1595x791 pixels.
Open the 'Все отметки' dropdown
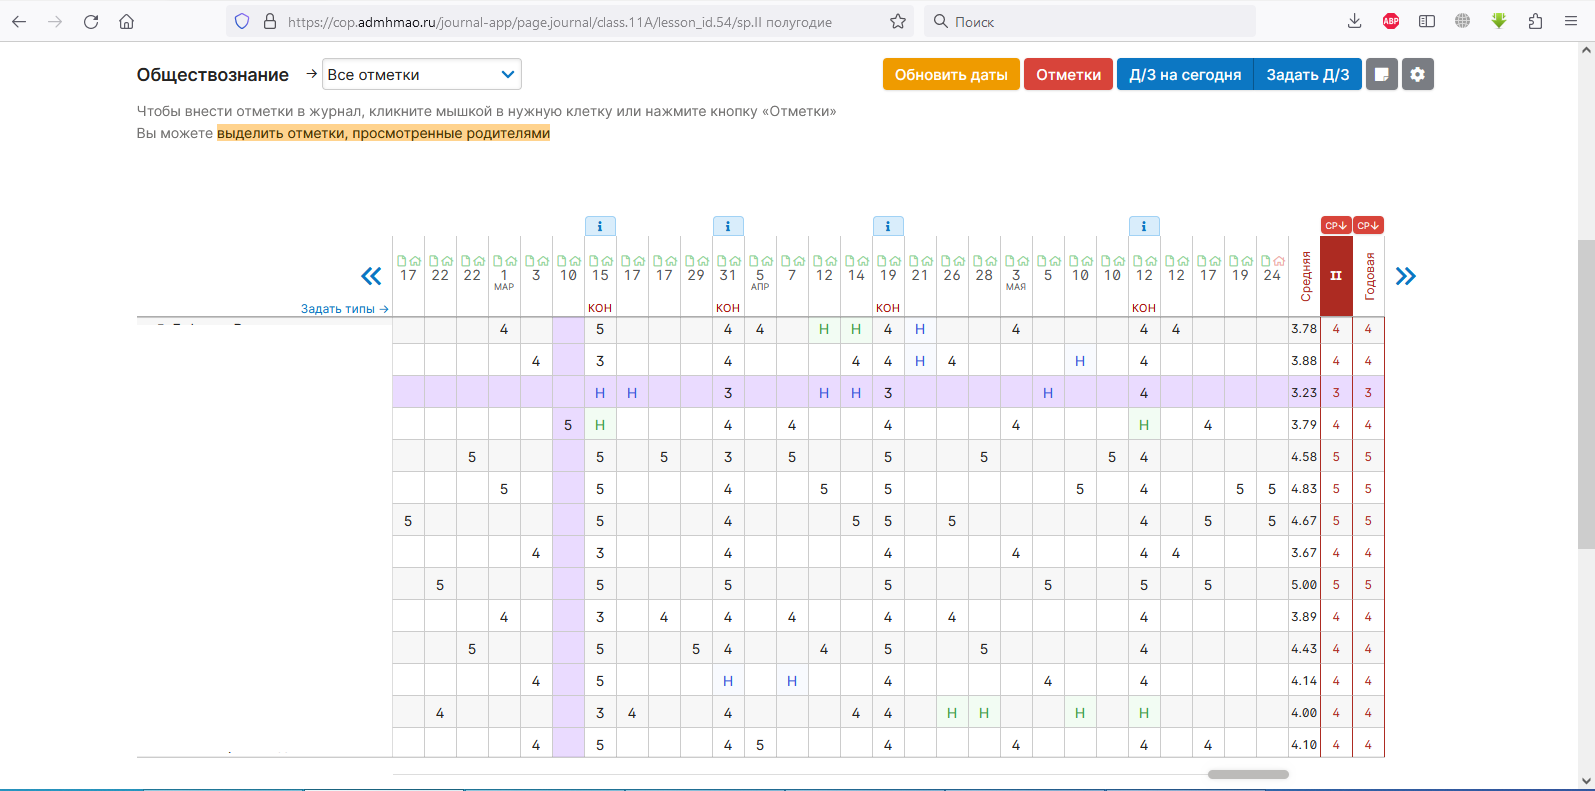[x=421, y=75]
